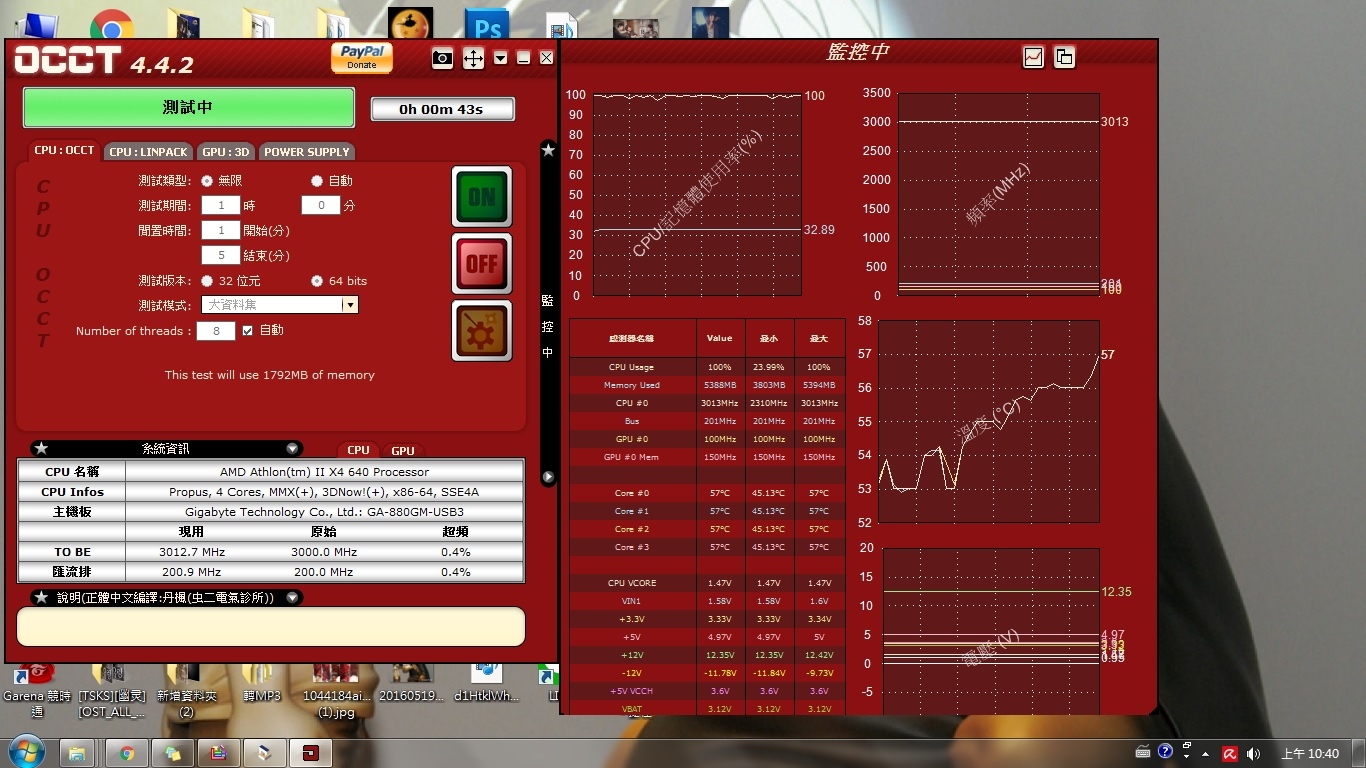
Task: Click the star beside 說明 header
Action: pos(41,597)
